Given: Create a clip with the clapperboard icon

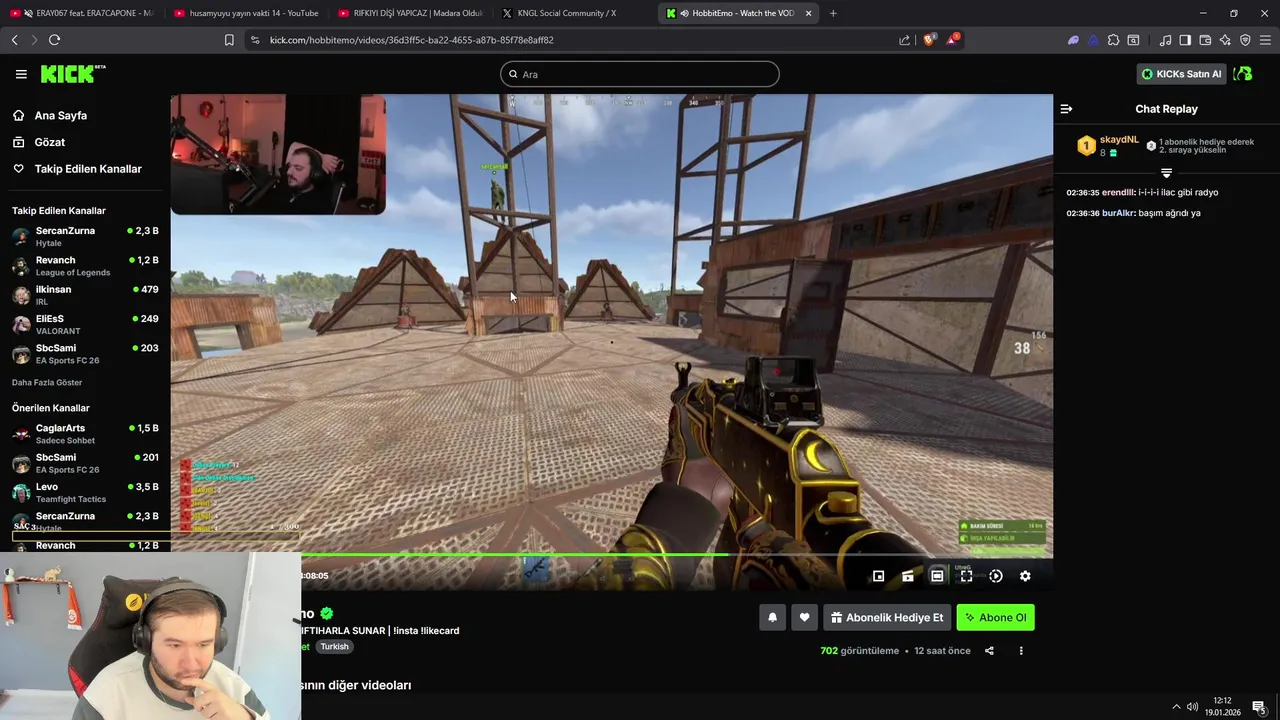Looking at the screenshot, I should pos(907,576).
